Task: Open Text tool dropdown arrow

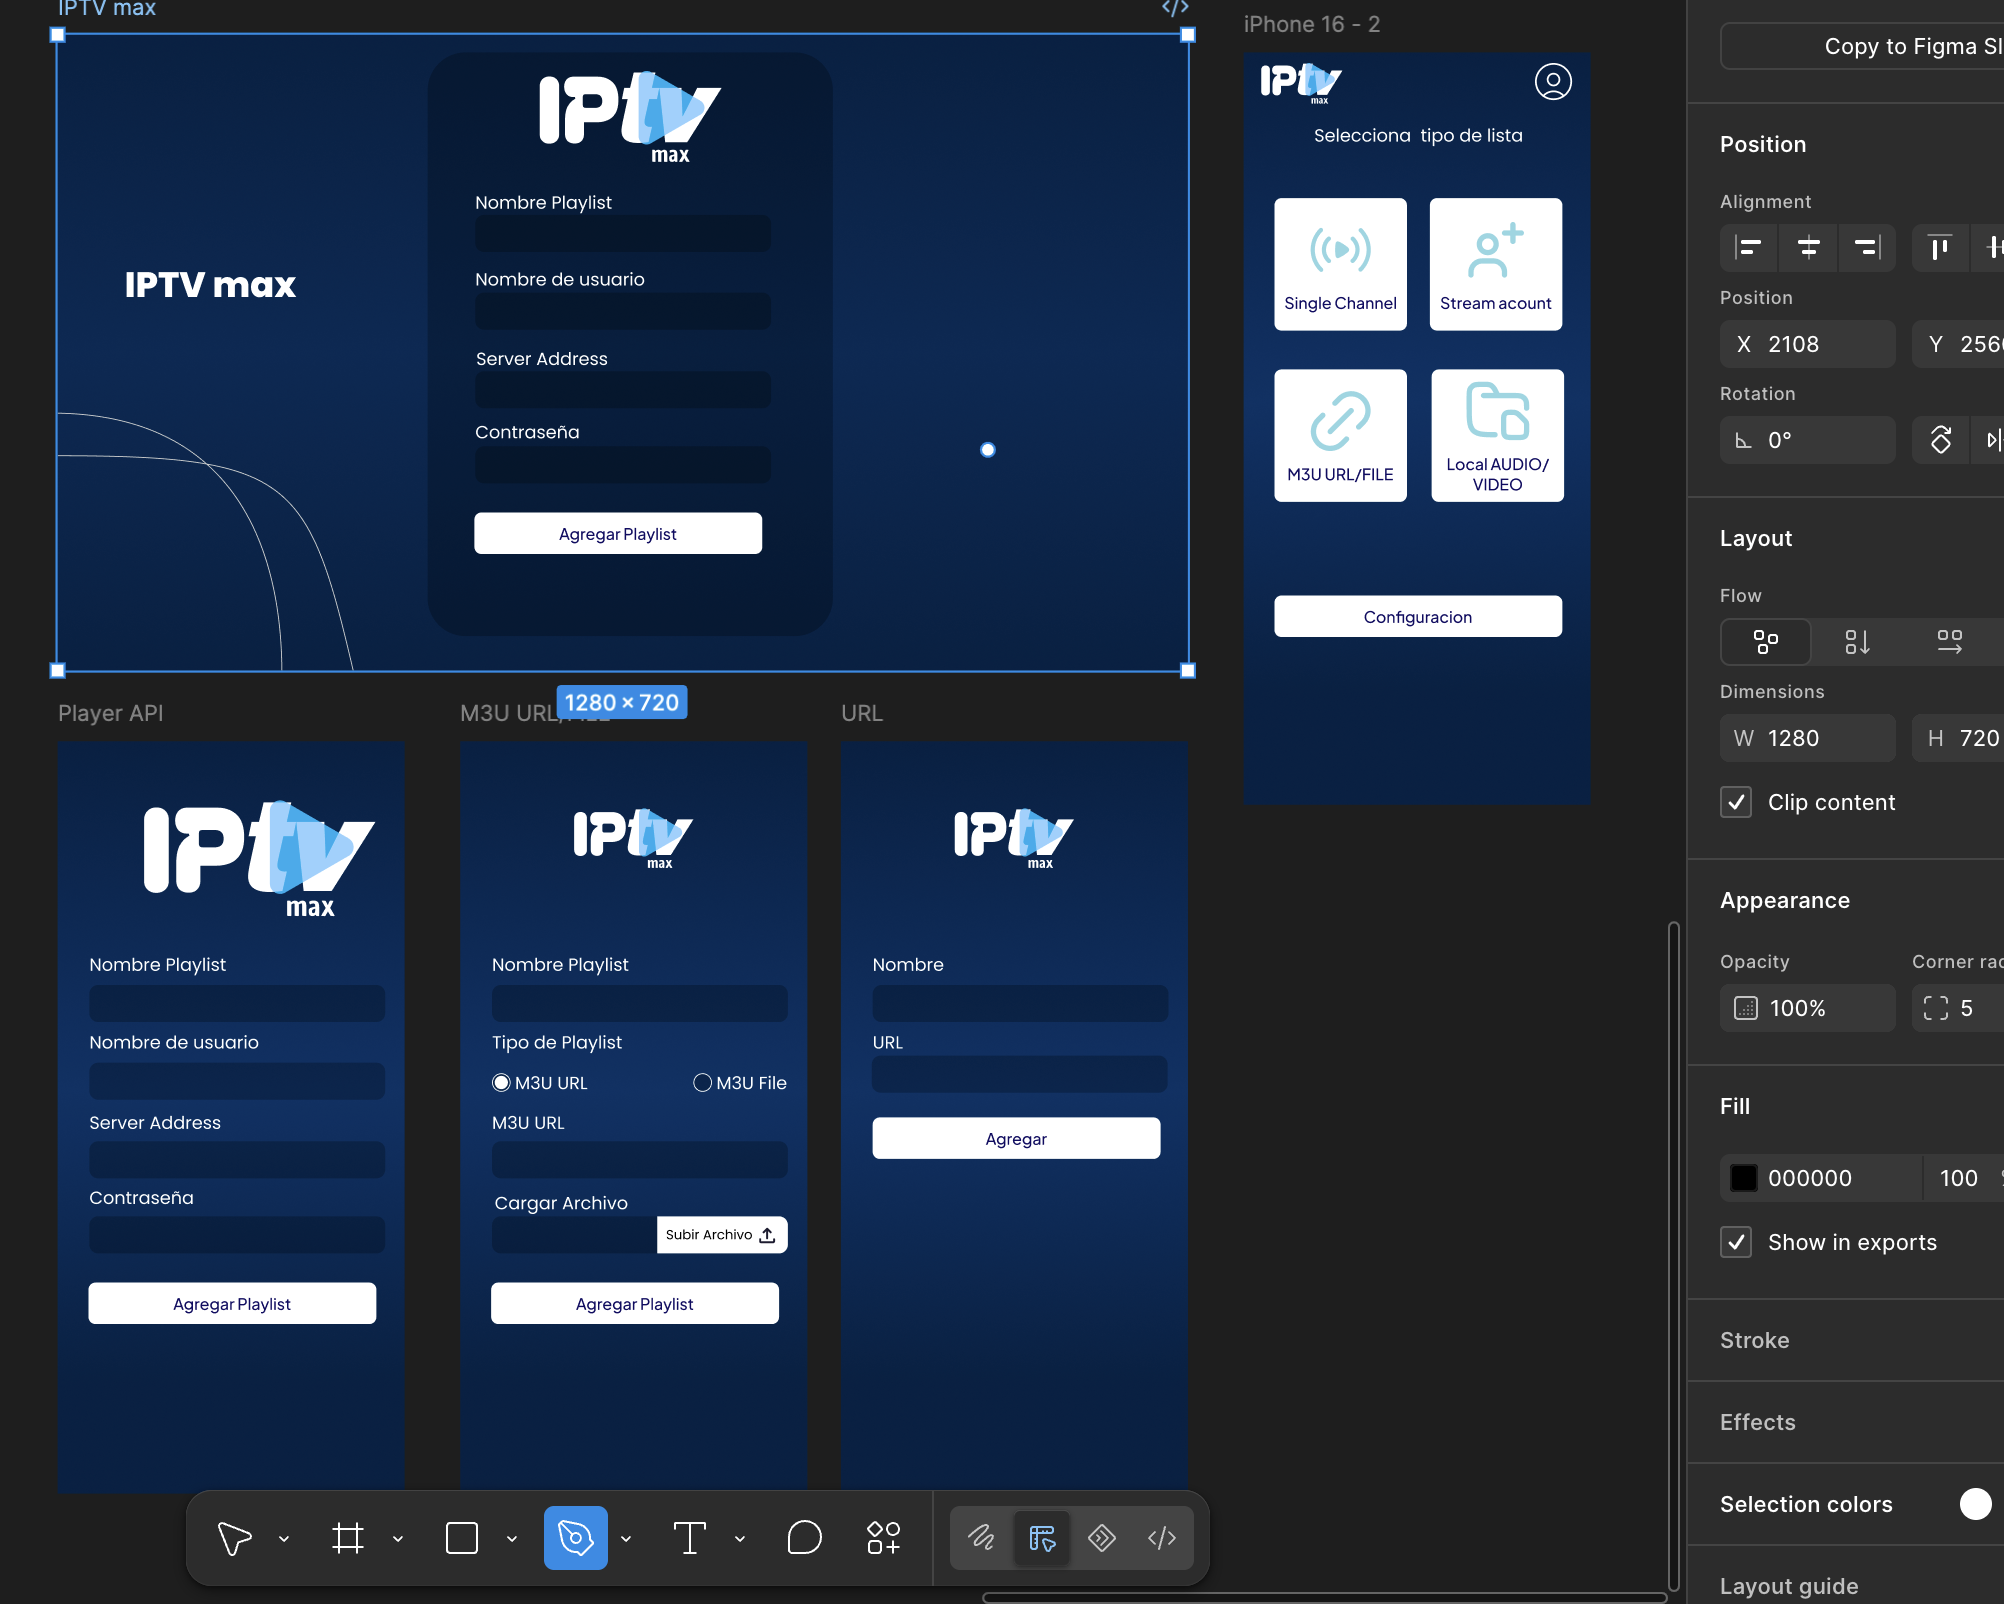Action: click(x=740, y=1539)
